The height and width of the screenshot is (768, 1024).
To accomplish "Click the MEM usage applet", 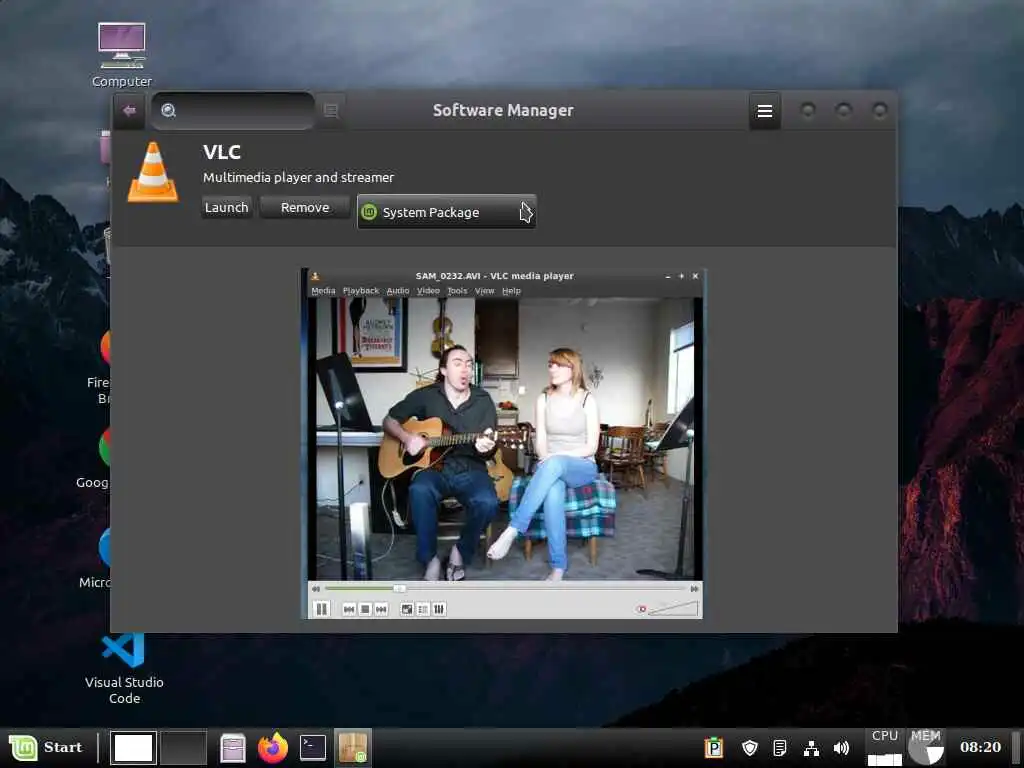I will (925, 748).
